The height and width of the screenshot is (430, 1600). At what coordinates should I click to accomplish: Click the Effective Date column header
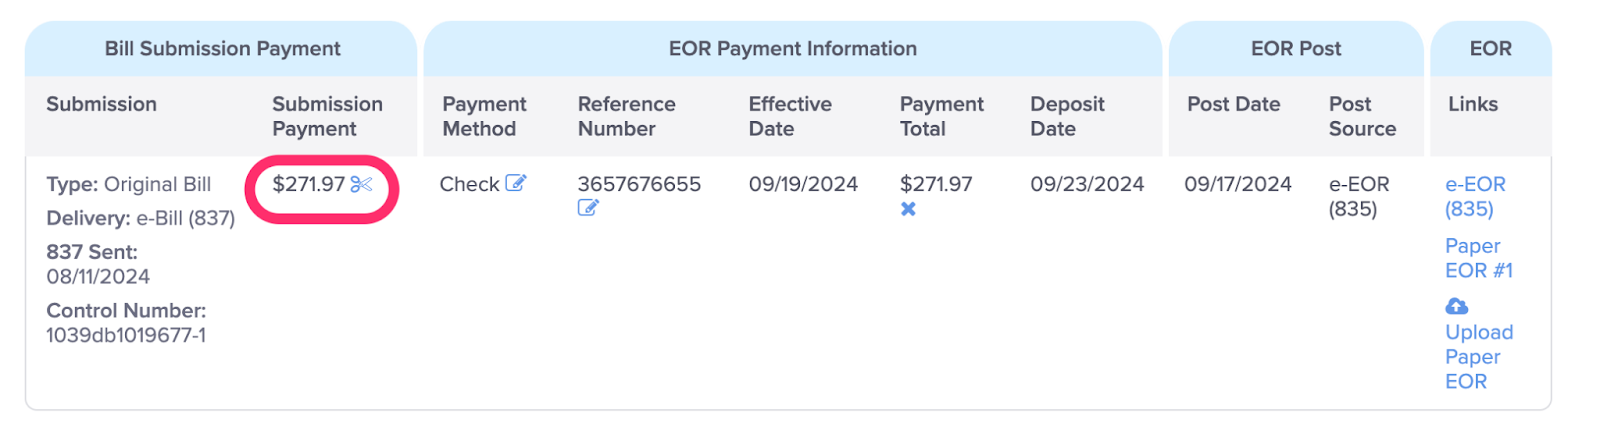pos(790,116)
